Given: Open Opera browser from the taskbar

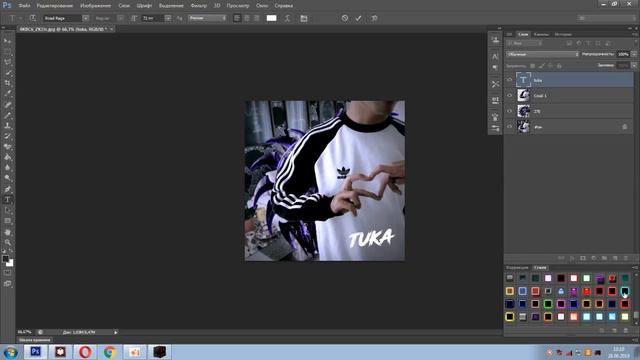Looking at the screenshot, I should pyautogui.click(x=85, y=351).
